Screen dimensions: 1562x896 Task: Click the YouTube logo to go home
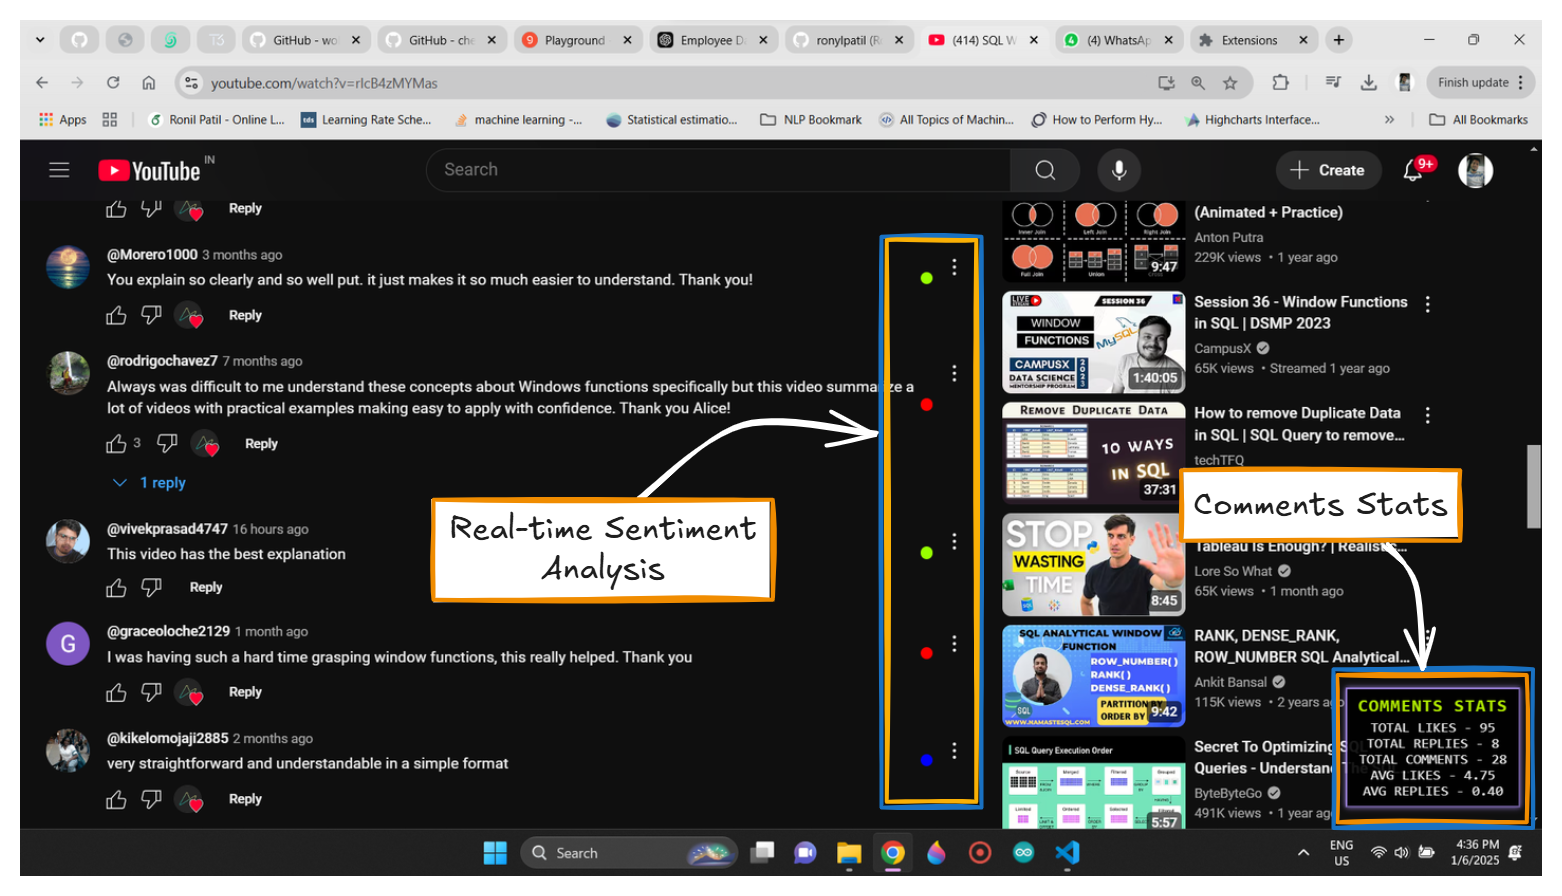point(150,171)
